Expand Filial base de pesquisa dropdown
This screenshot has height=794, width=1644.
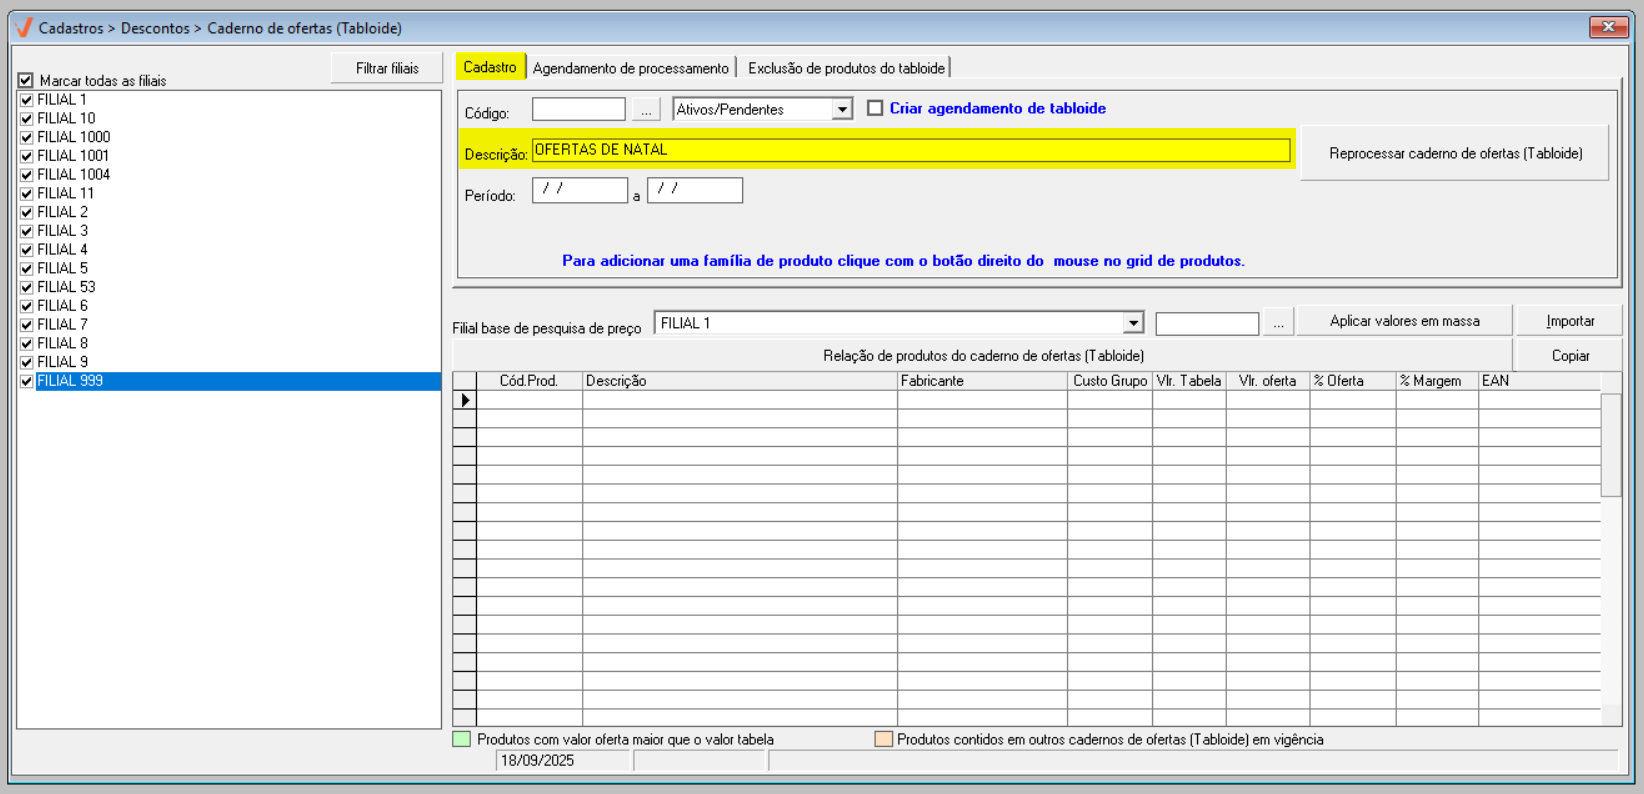point(1133,323)
